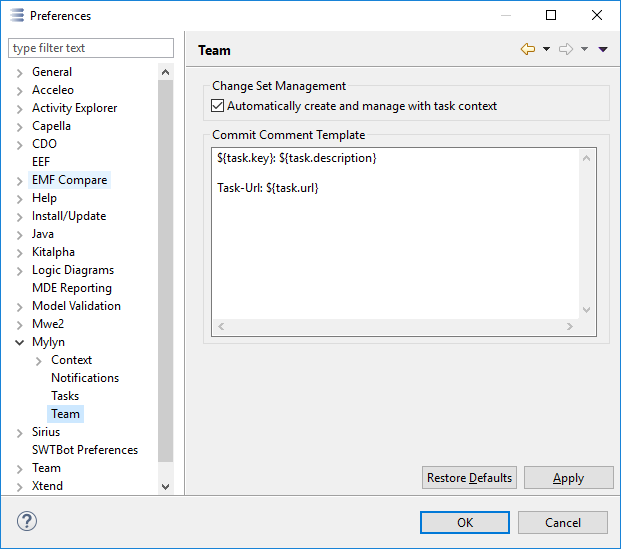Select the EMF Compare tree item

click(x=69, y=180)
